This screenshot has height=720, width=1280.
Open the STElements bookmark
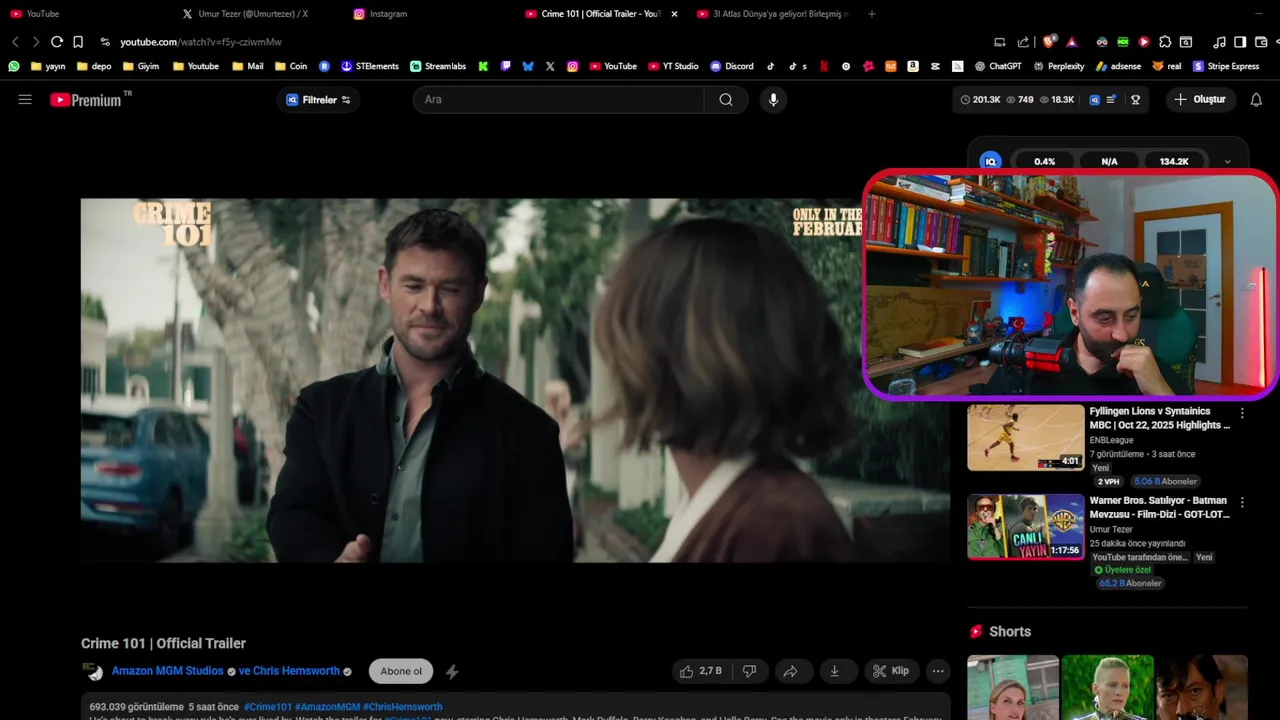tap(370, 66)
